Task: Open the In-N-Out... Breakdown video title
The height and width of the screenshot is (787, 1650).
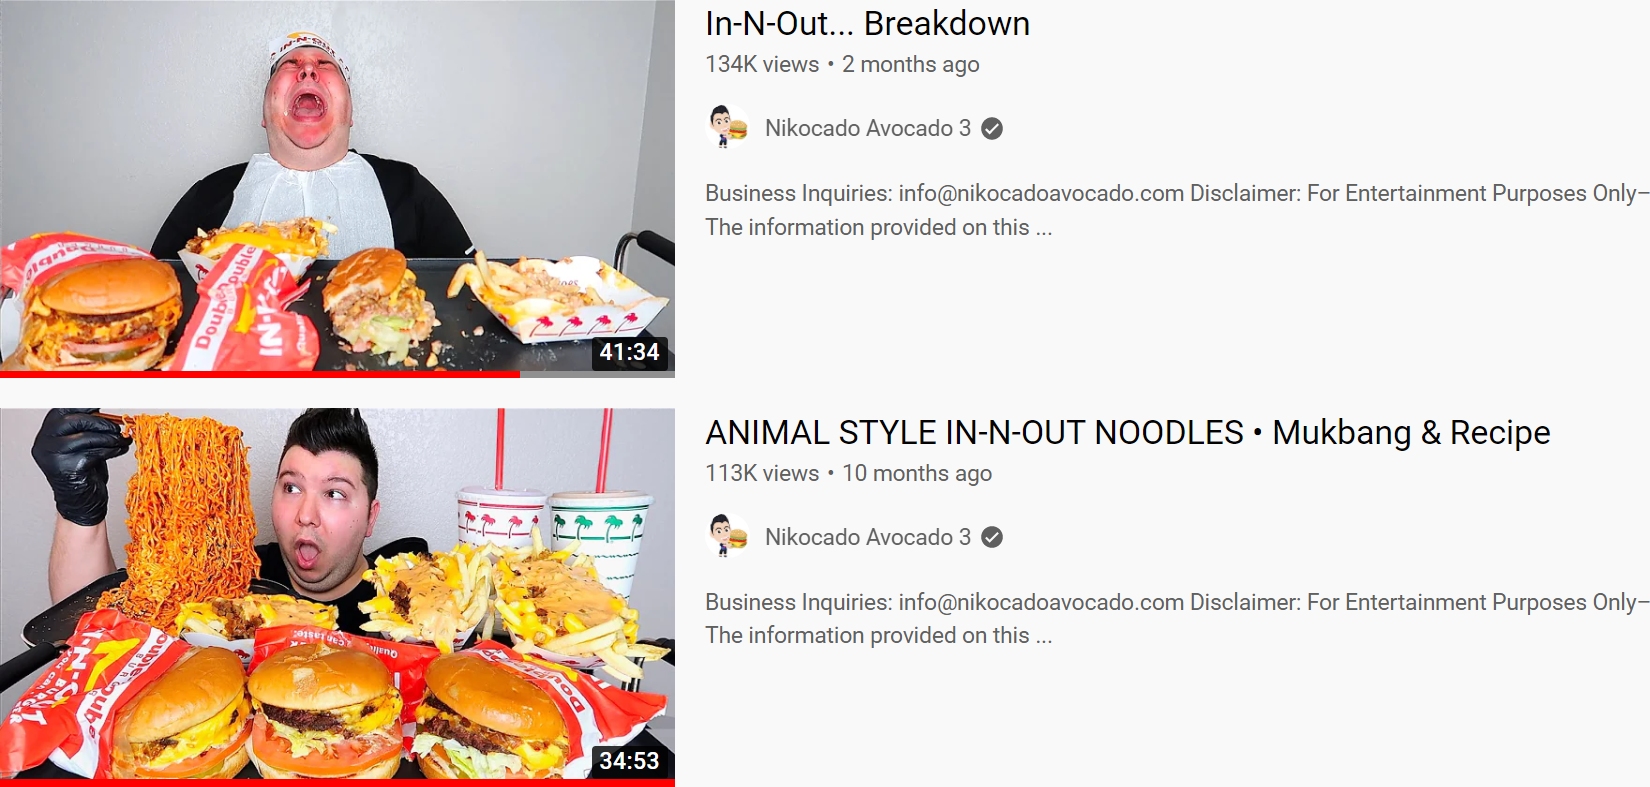Action: pos(867,23)
